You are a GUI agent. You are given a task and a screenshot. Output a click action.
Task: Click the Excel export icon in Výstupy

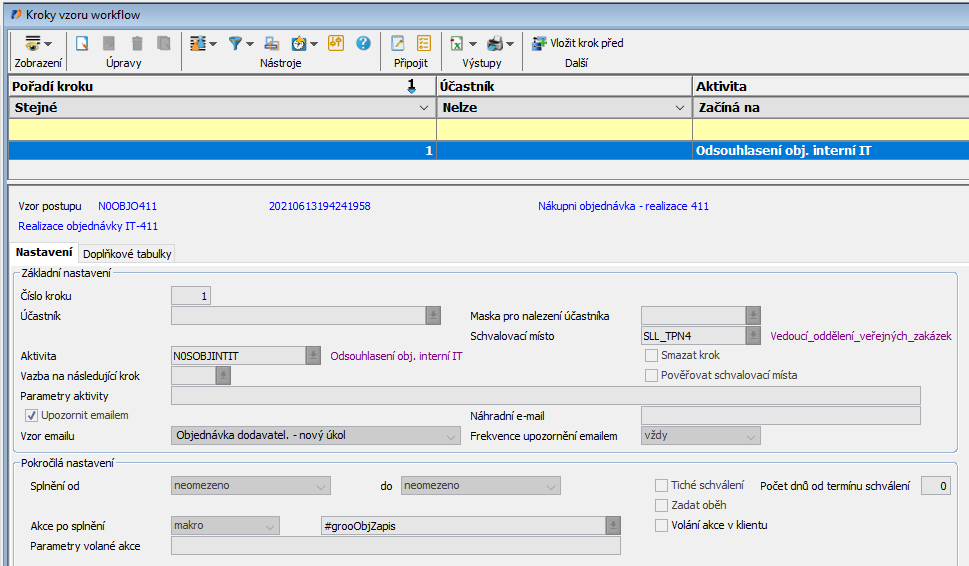pos(457,43)
